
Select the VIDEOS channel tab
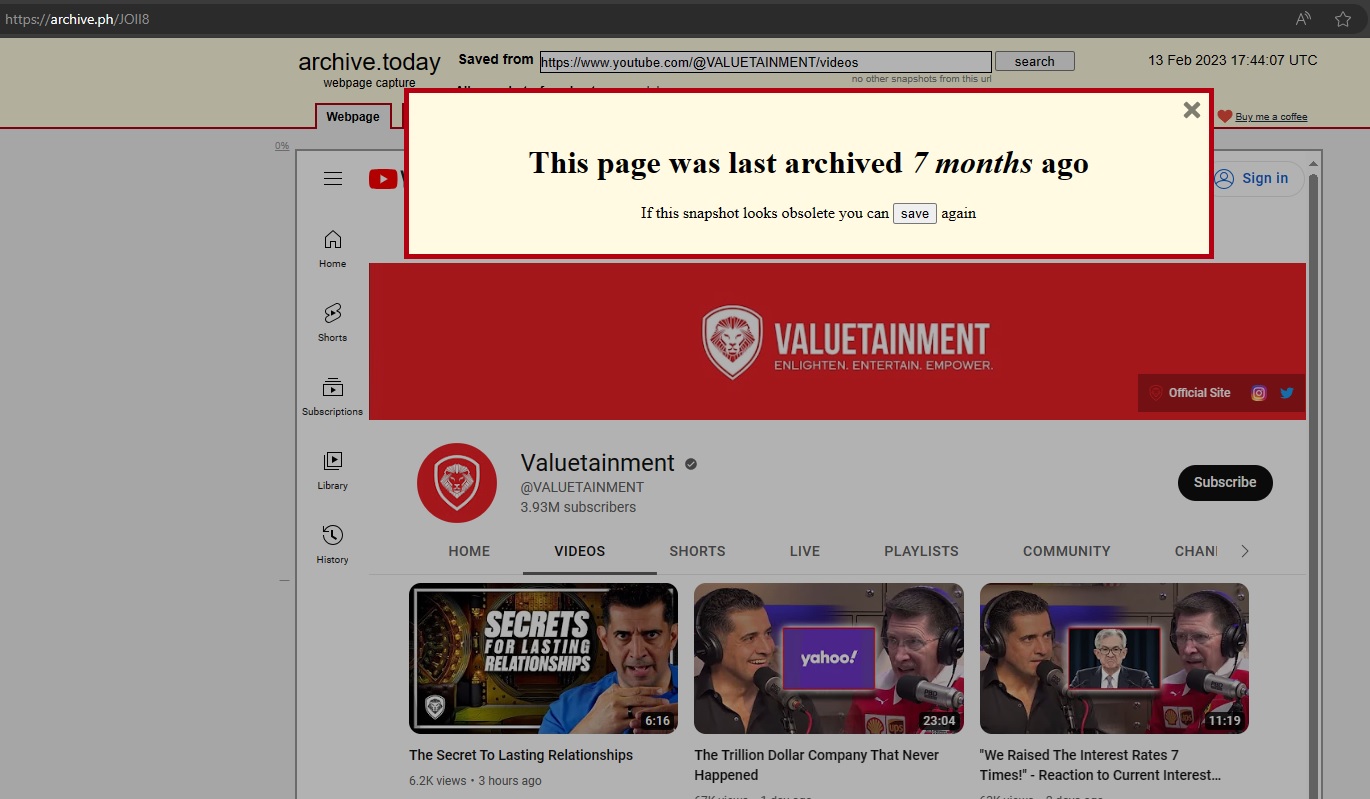click(580, 551)
